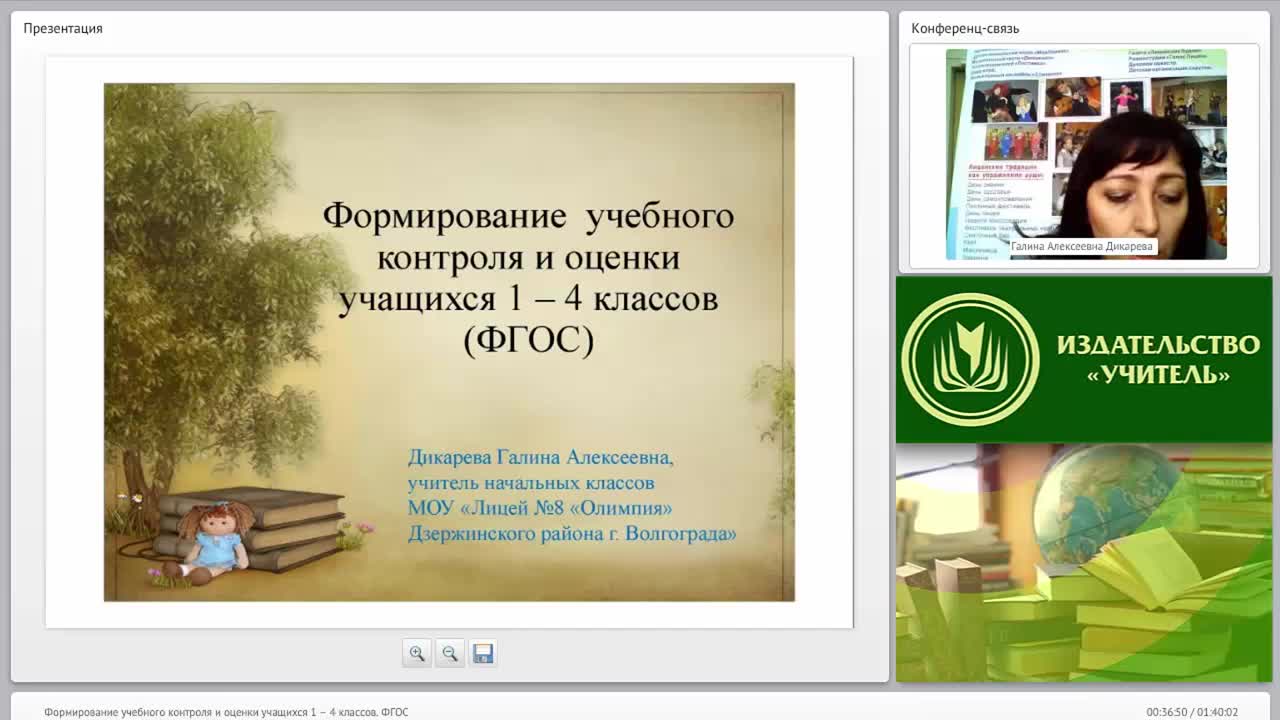Click the circular book emblem logo
Image resolution: width=1280 pixels, height=720 pixels.
pyautogui.click(x=970, y=359)
